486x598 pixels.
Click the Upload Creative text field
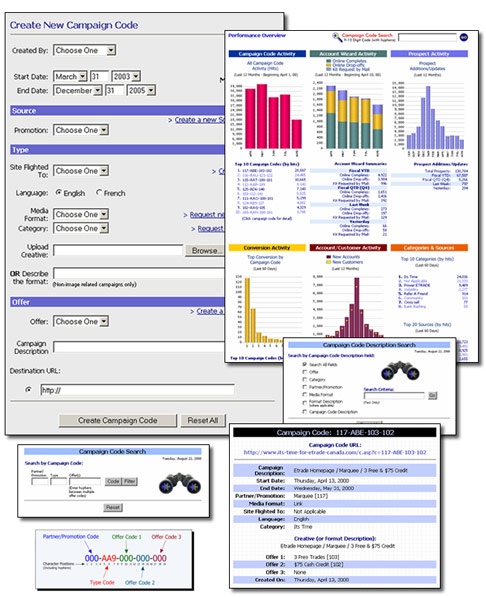[118, 251]
